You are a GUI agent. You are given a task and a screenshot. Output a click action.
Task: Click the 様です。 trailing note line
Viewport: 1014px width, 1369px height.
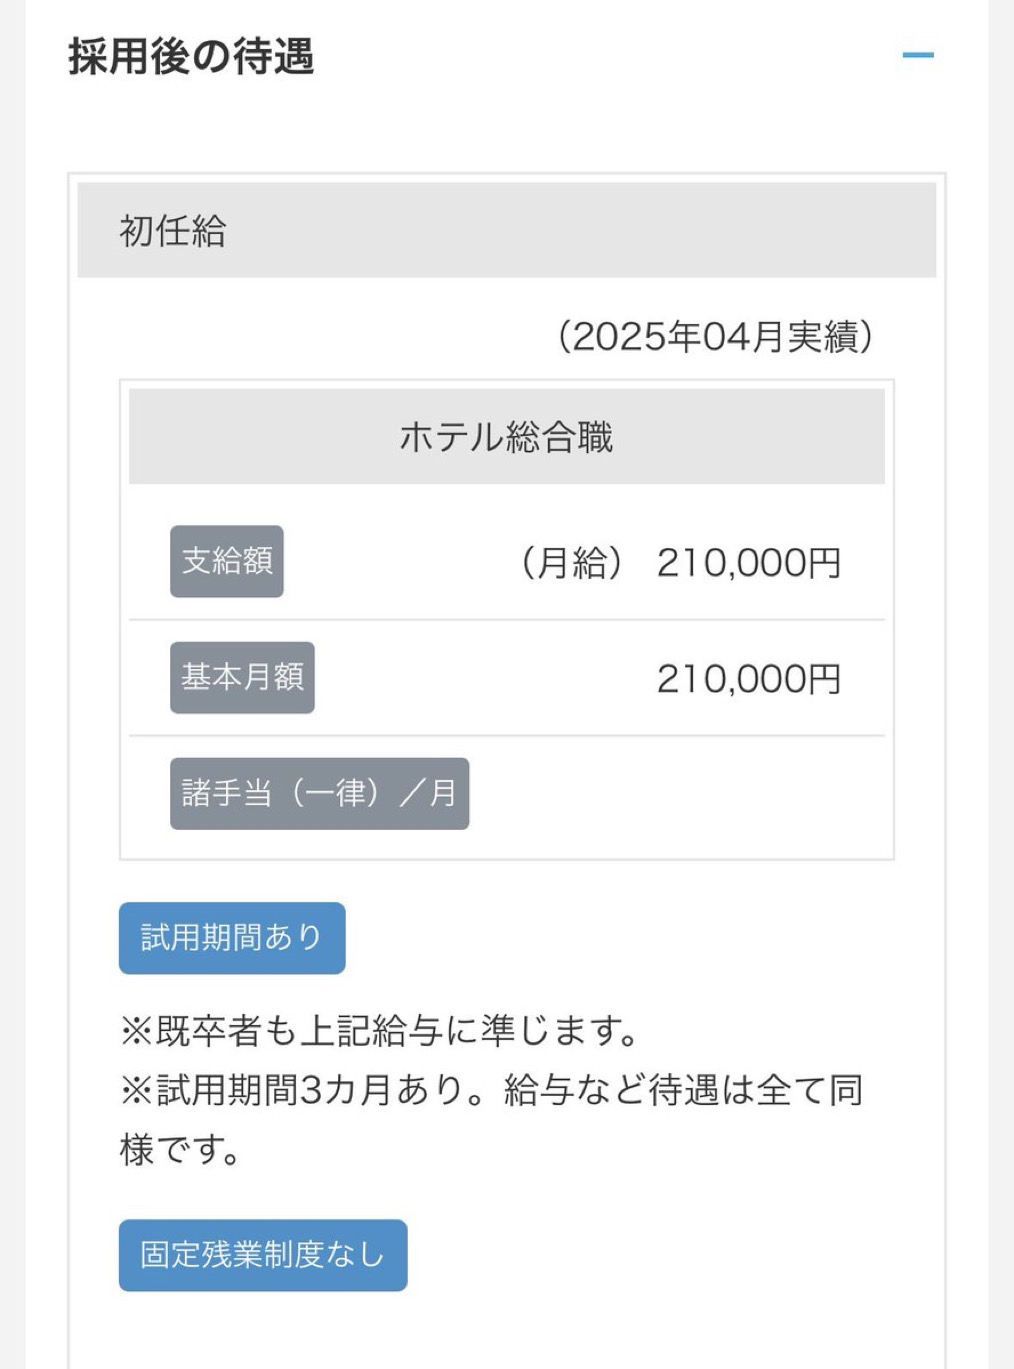[181, 1150]
